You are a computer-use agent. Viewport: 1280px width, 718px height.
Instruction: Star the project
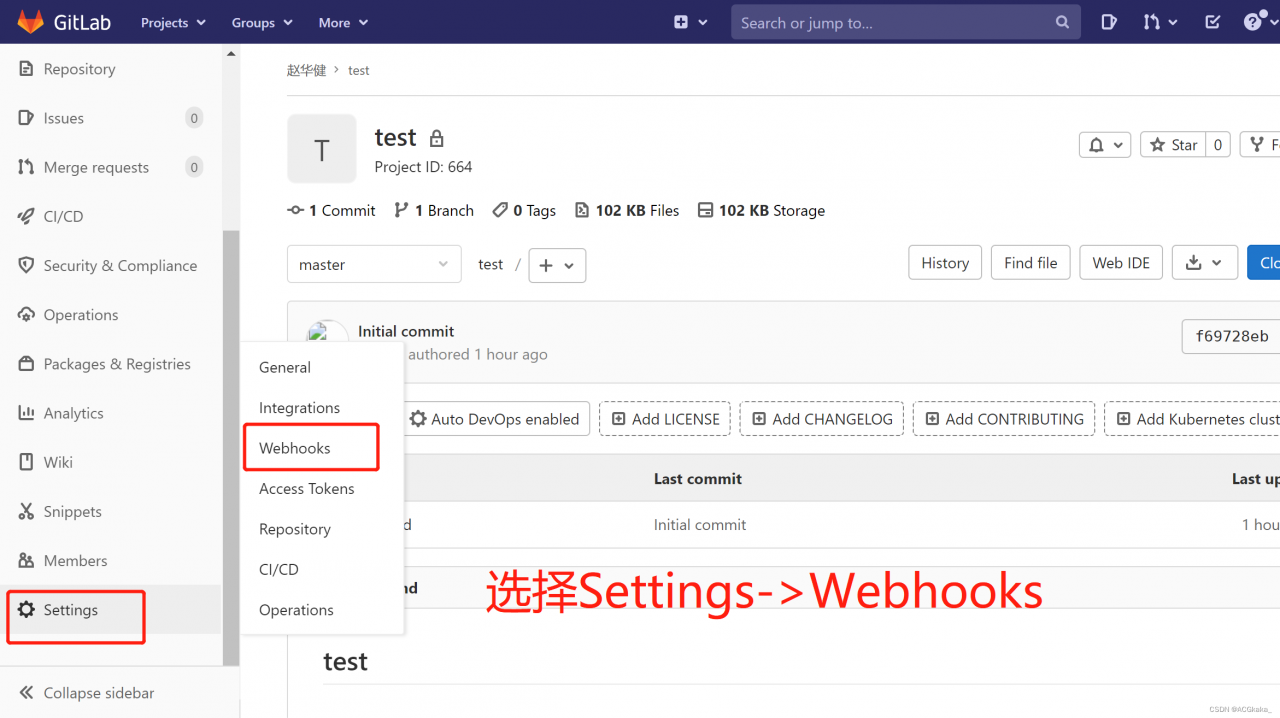point(1173,145)
